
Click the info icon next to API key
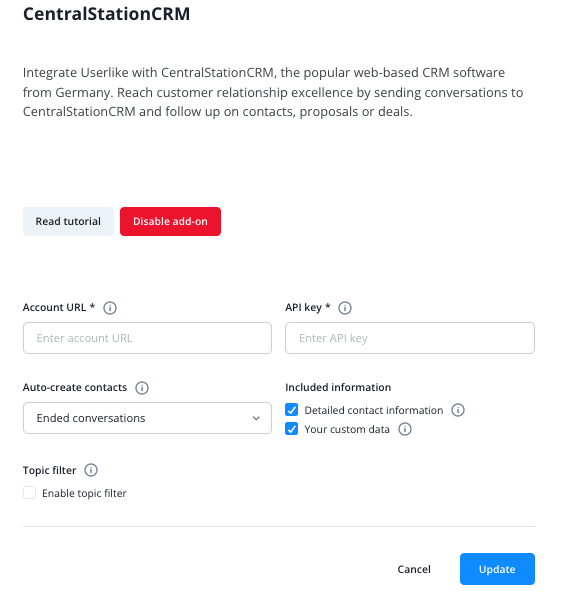pyautogui.click(x=345, y=308)
